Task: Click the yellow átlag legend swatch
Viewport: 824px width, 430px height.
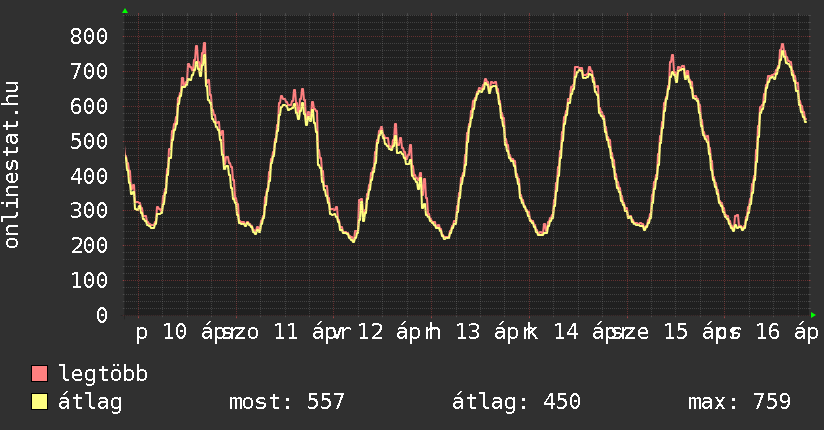Action: pyautogui.click(x=40, y=403)
